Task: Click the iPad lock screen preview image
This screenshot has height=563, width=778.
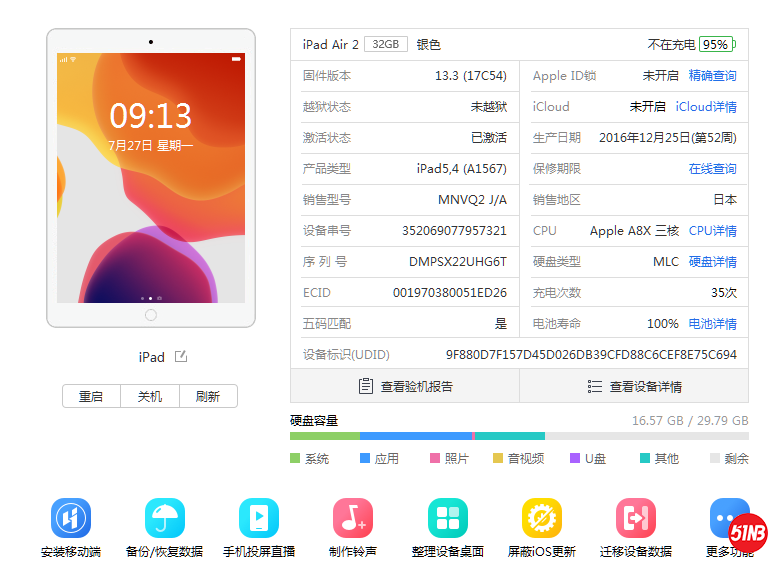Action: (x=151, y=177)
